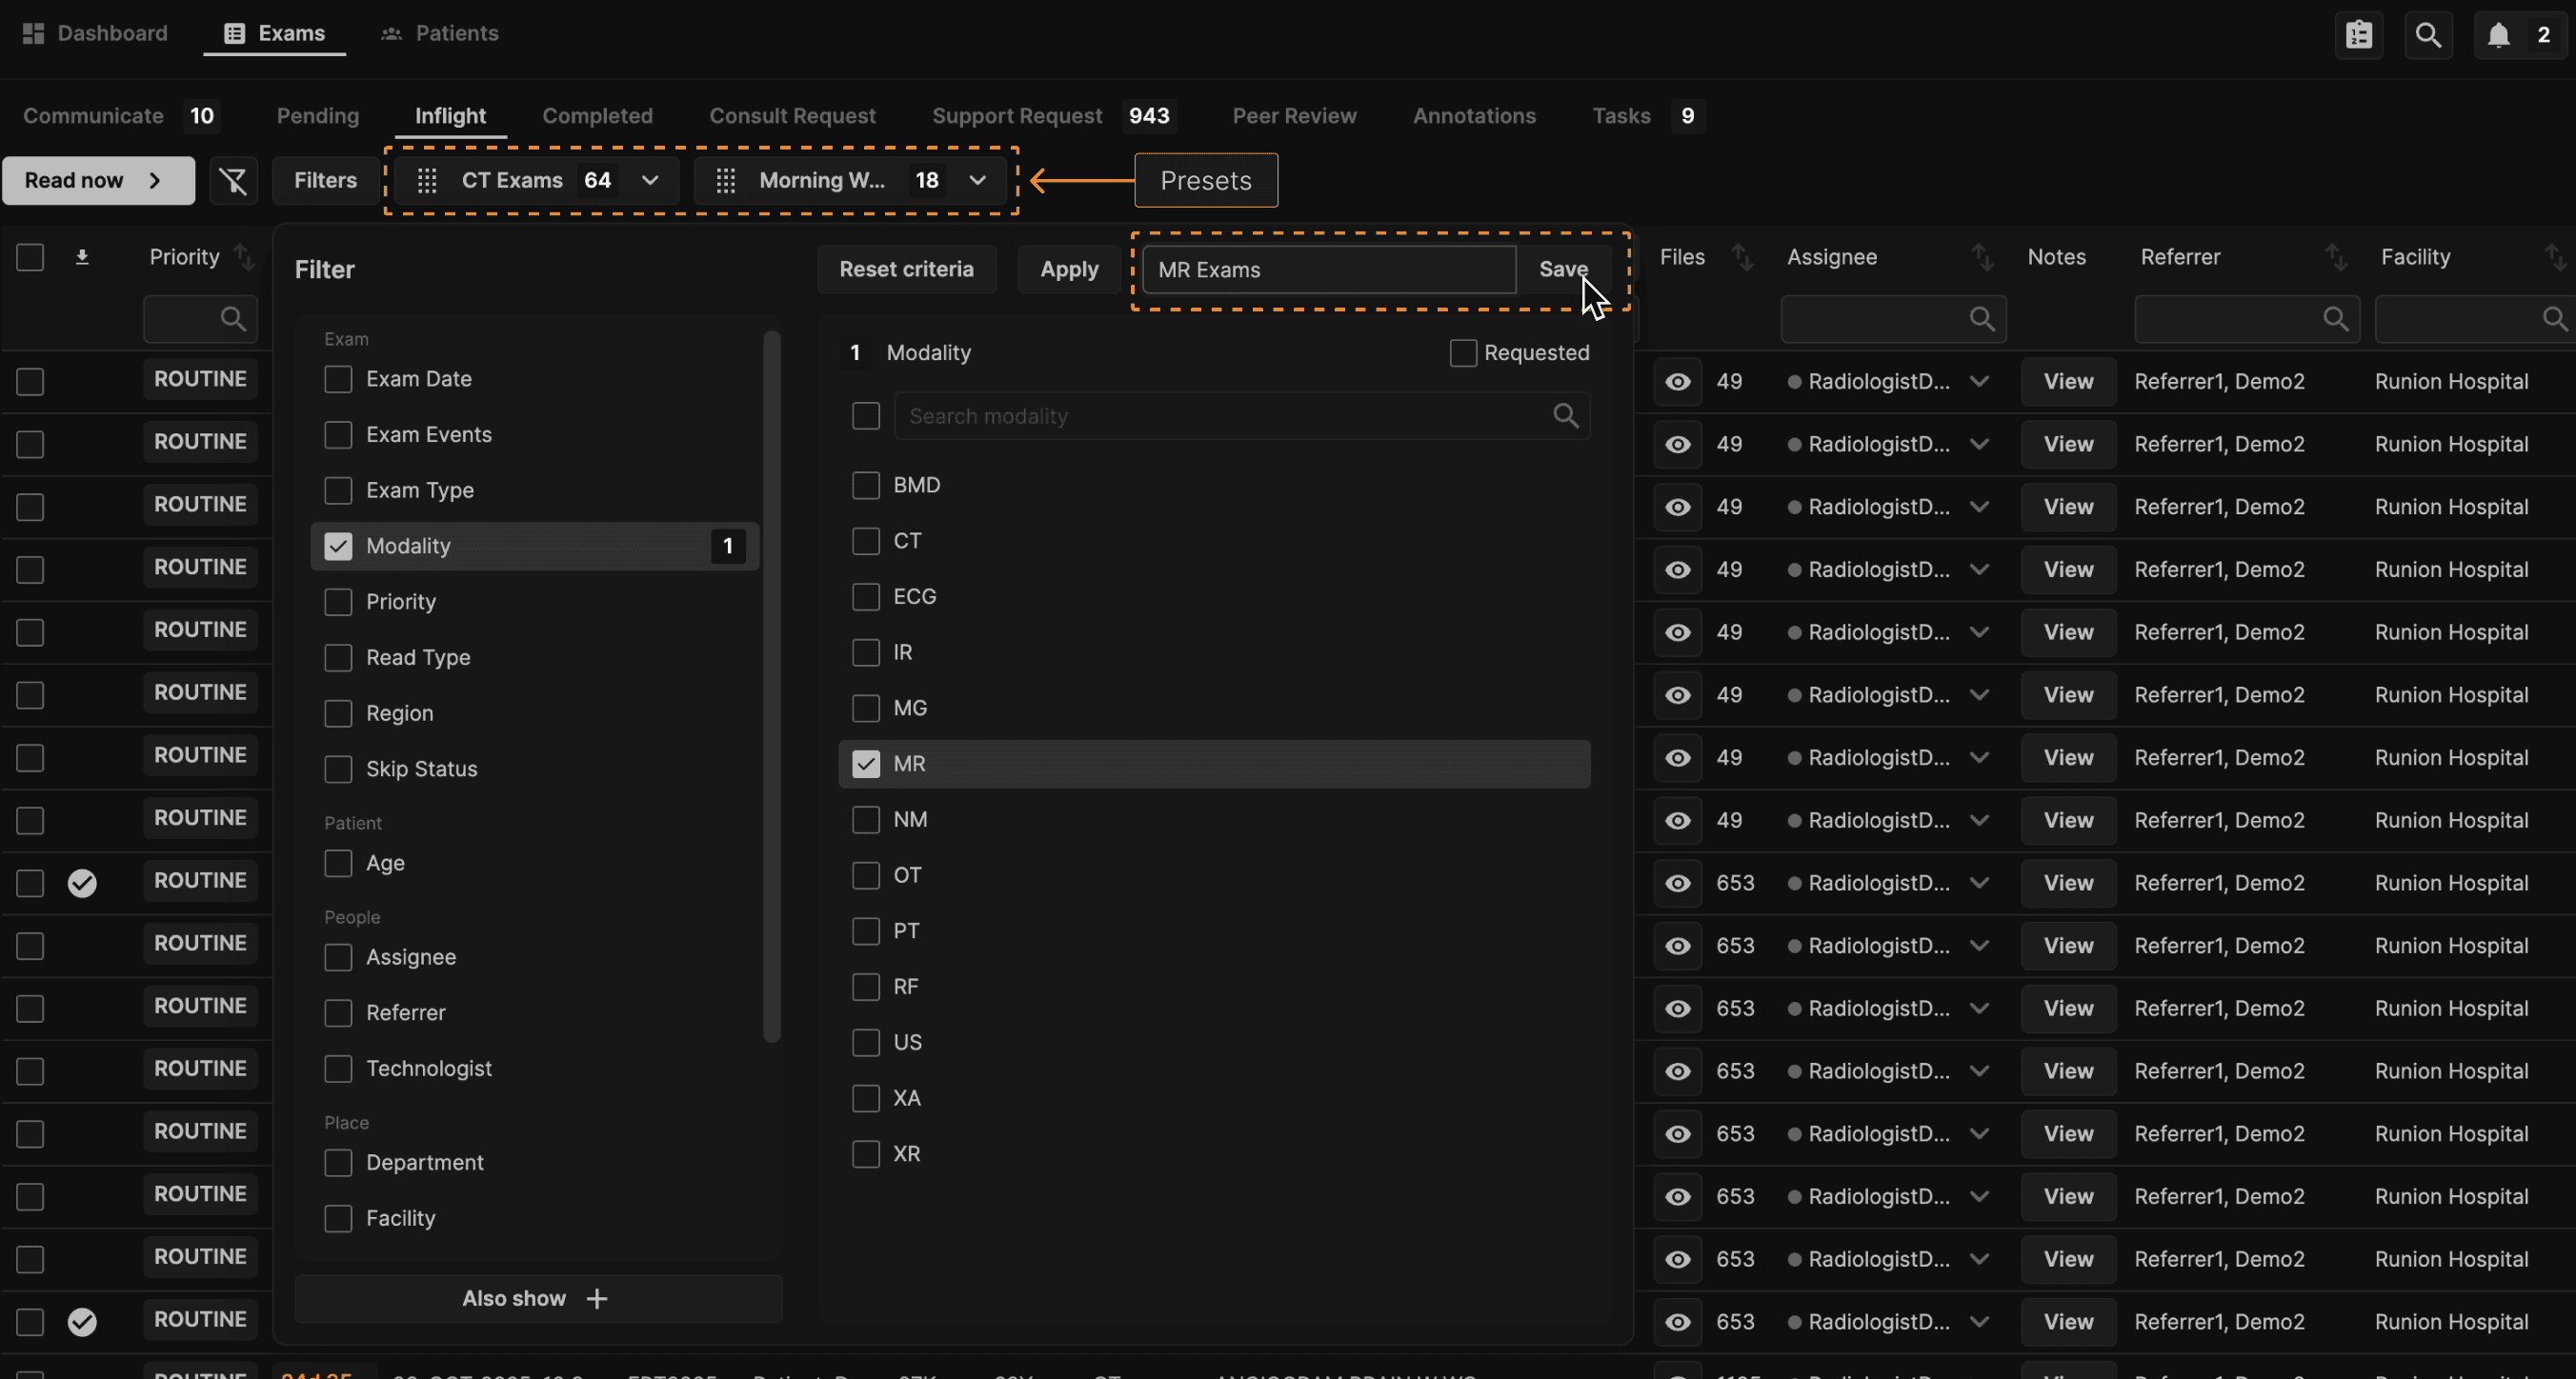Image resolution: width=2576 pixels, height=1379 pixels.
Task: Expand the CT Exams preset dropdown
Action: click(x=650, y=181)
